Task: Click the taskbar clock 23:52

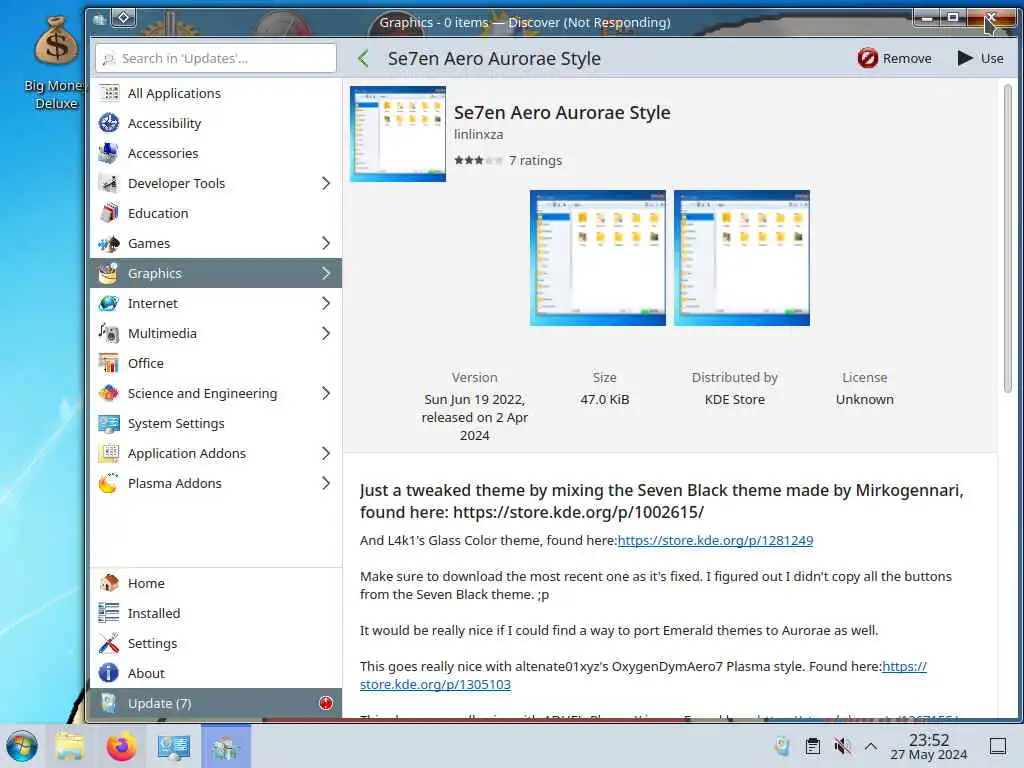Action: pos(929,740)
